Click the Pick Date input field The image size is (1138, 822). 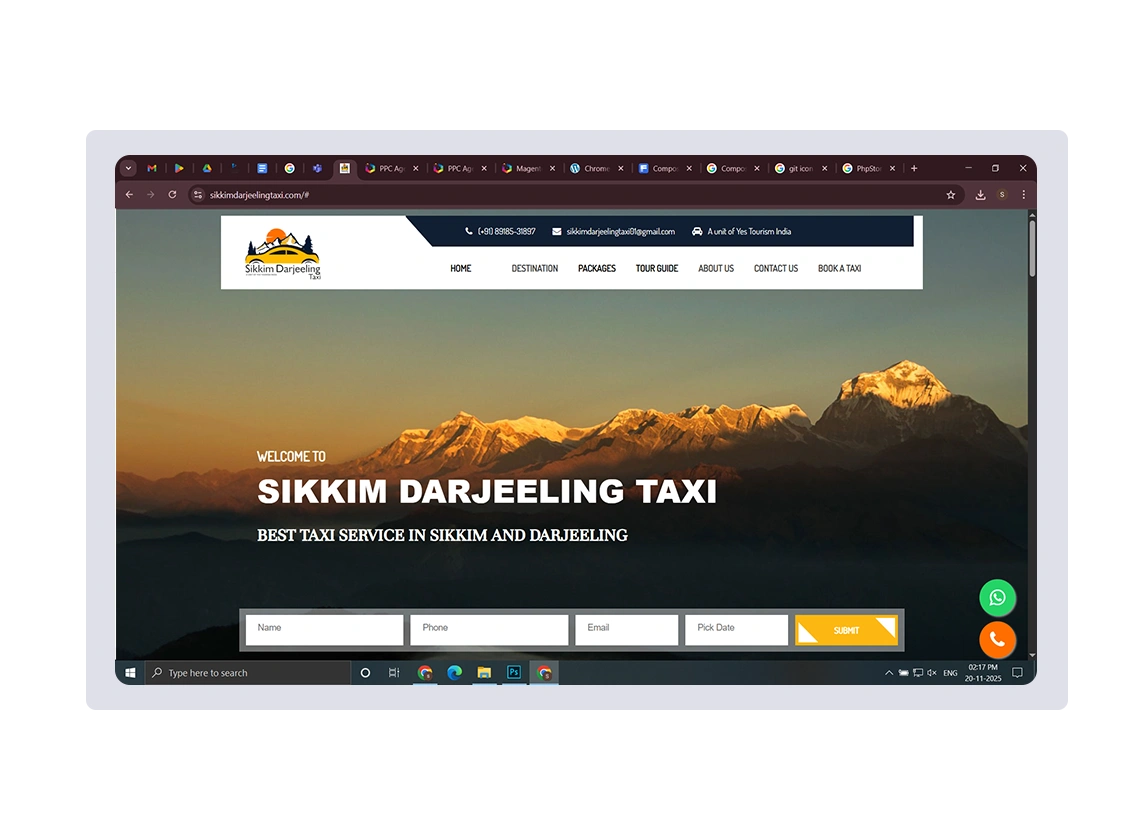tap(736, 629)
